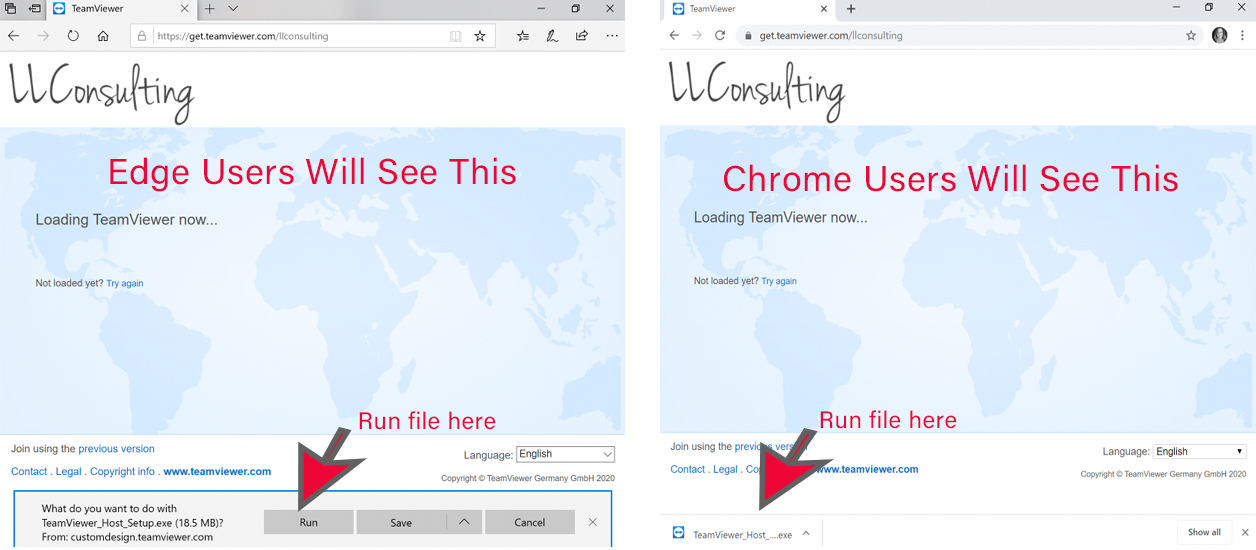Bookmark this page star in Chrome
Viewport: 1256px width, 550px height.
point(1191,36)
